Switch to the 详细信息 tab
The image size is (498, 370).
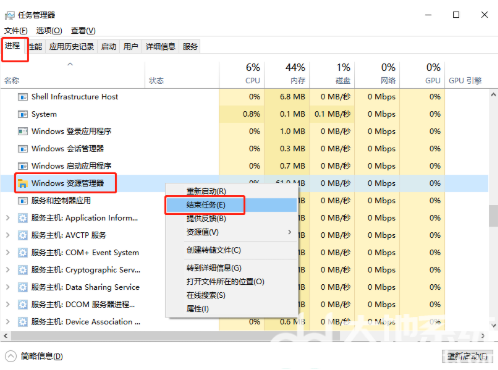160,47
